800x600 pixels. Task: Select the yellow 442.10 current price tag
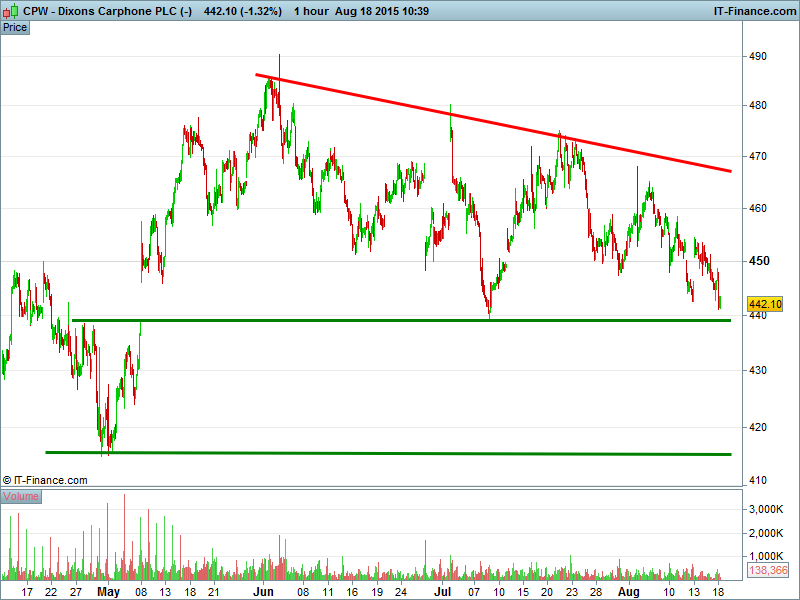(x=765, y=304)
